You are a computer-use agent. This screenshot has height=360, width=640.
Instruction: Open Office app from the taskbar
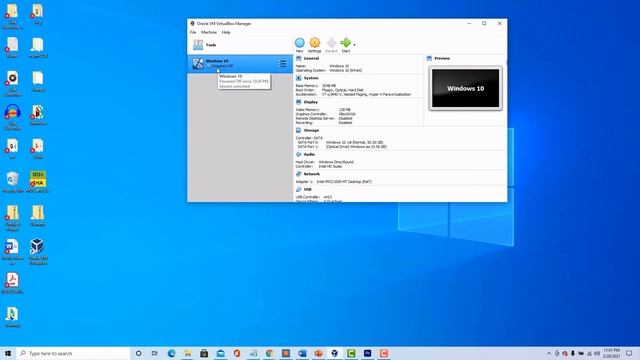point(237,353)
